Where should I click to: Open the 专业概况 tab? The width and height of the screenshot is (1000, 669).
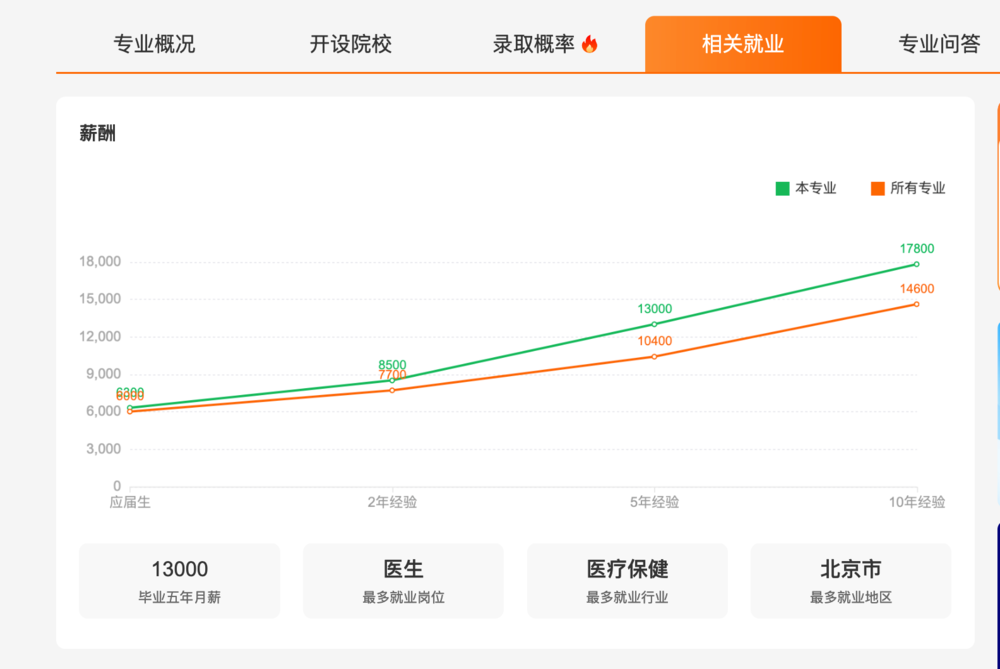click(154, 44)
